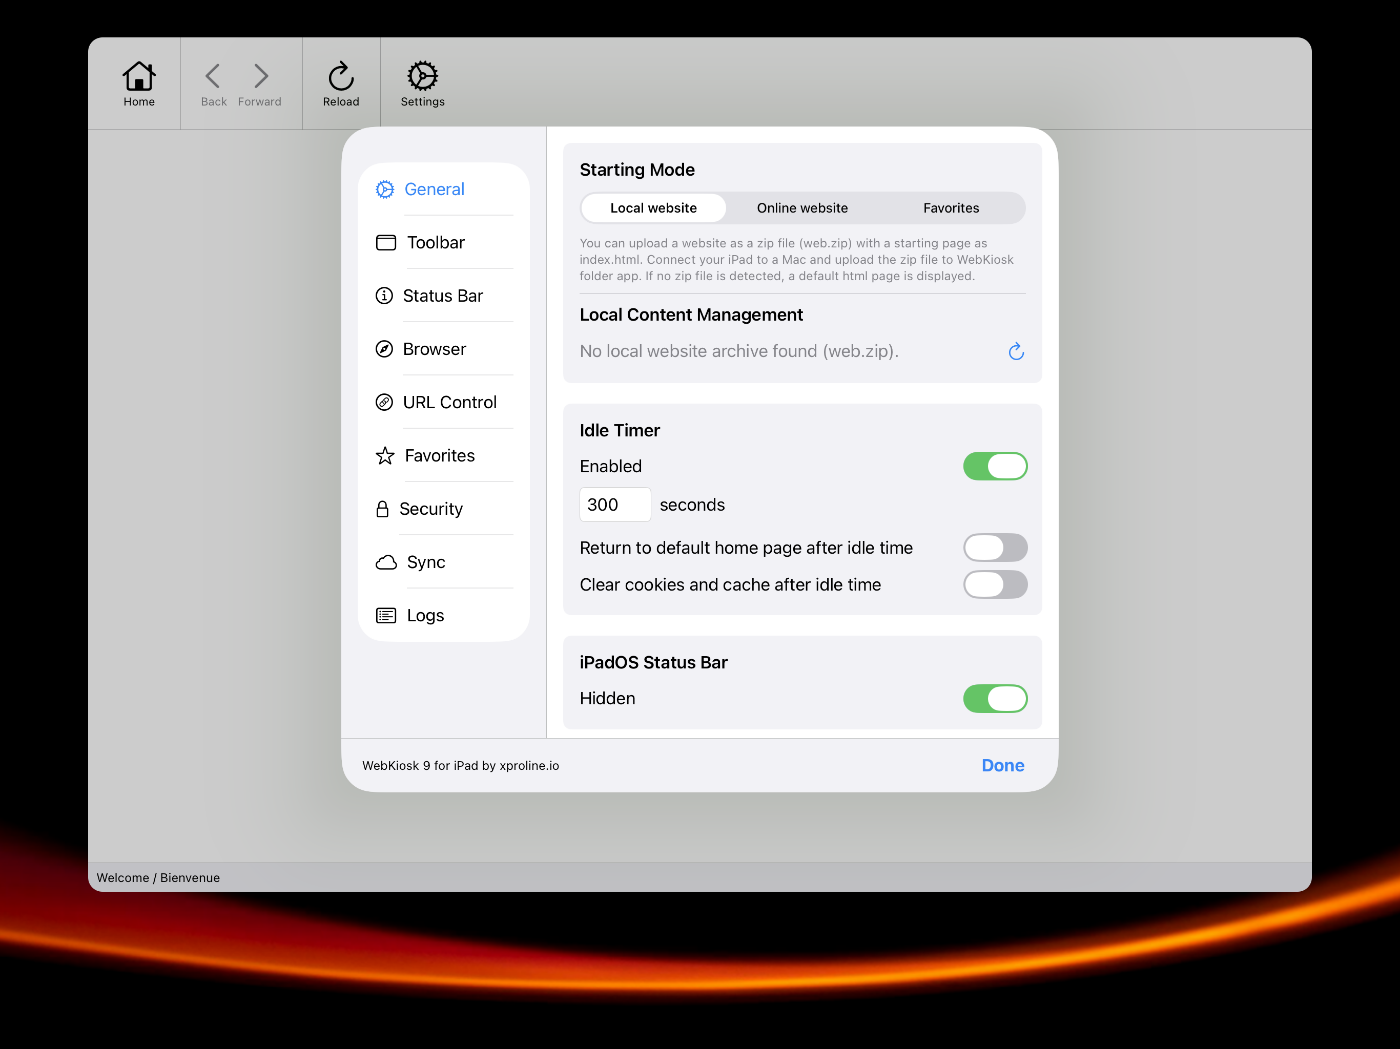Go back with the Back chevron

[x=213, y=77]
